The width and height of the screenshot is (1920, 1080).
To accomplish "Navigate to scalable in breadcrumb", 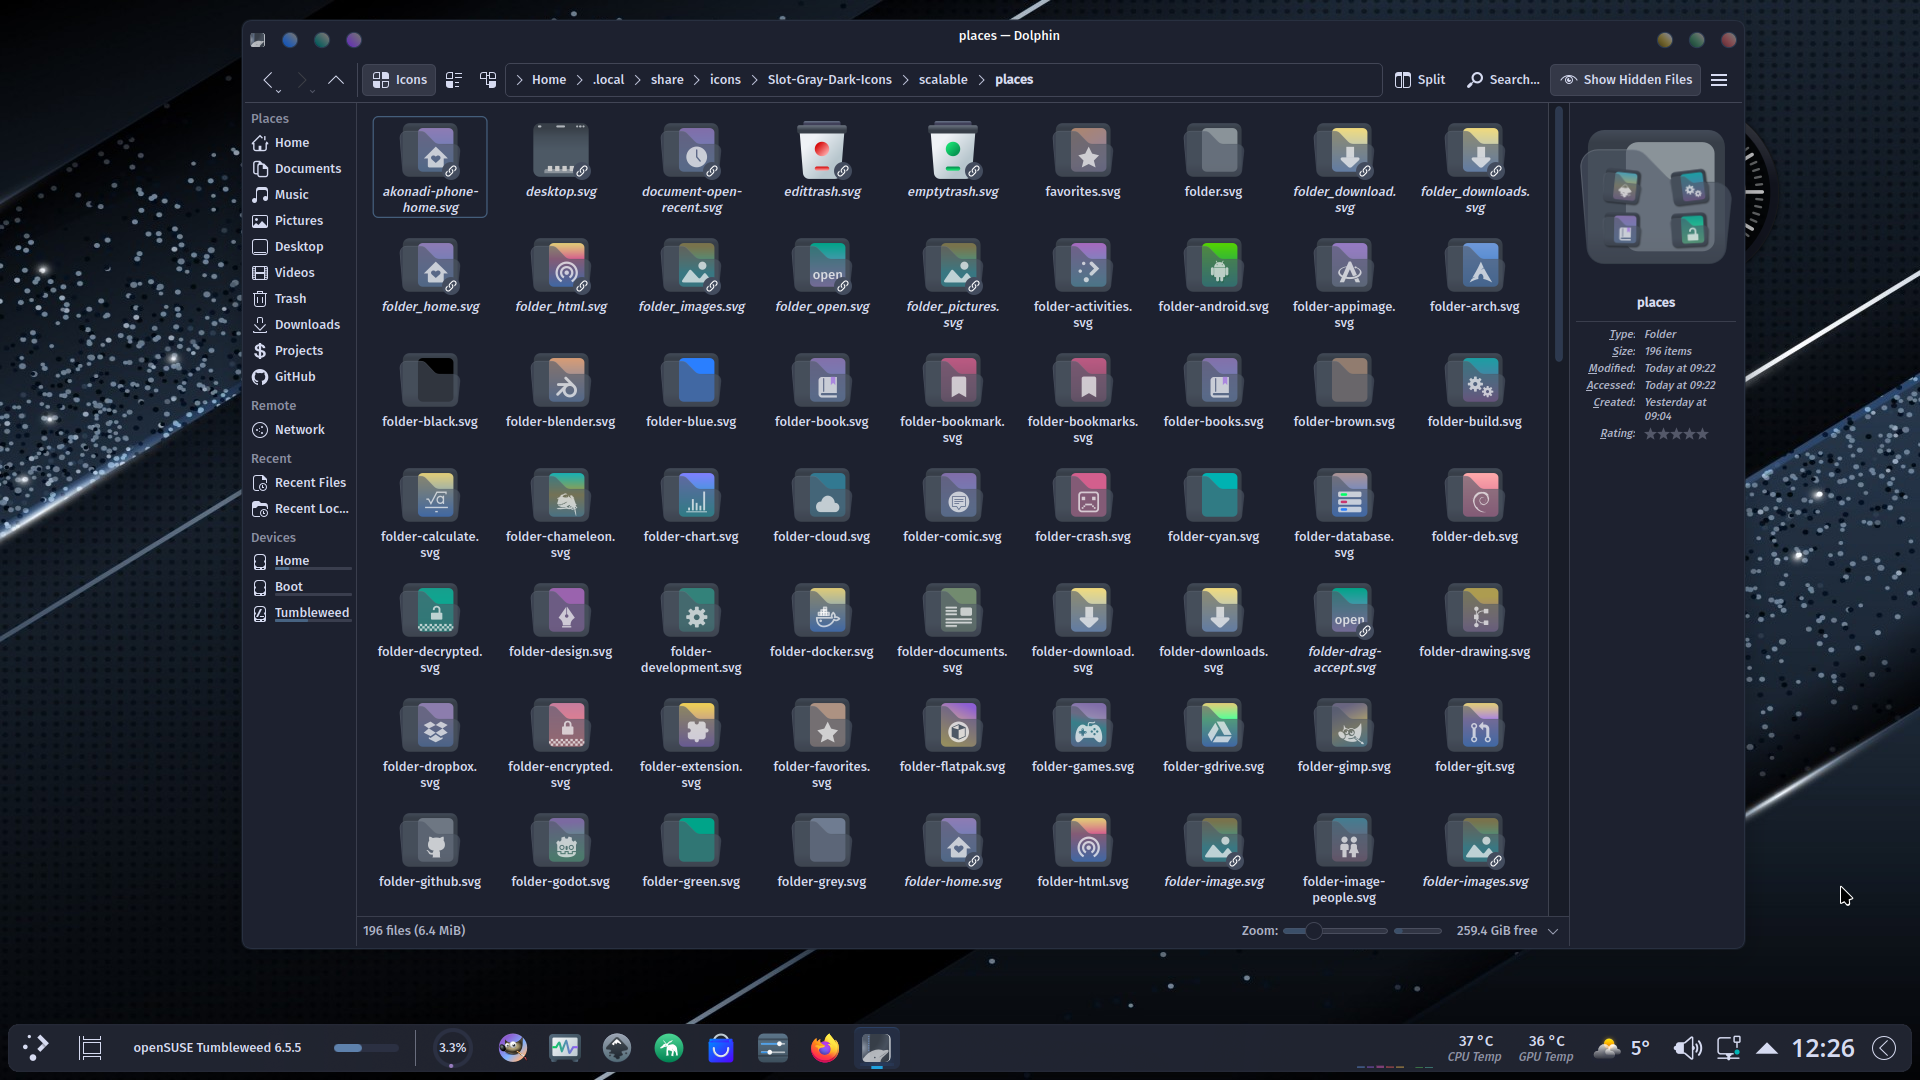I will [x=943, y=80].
